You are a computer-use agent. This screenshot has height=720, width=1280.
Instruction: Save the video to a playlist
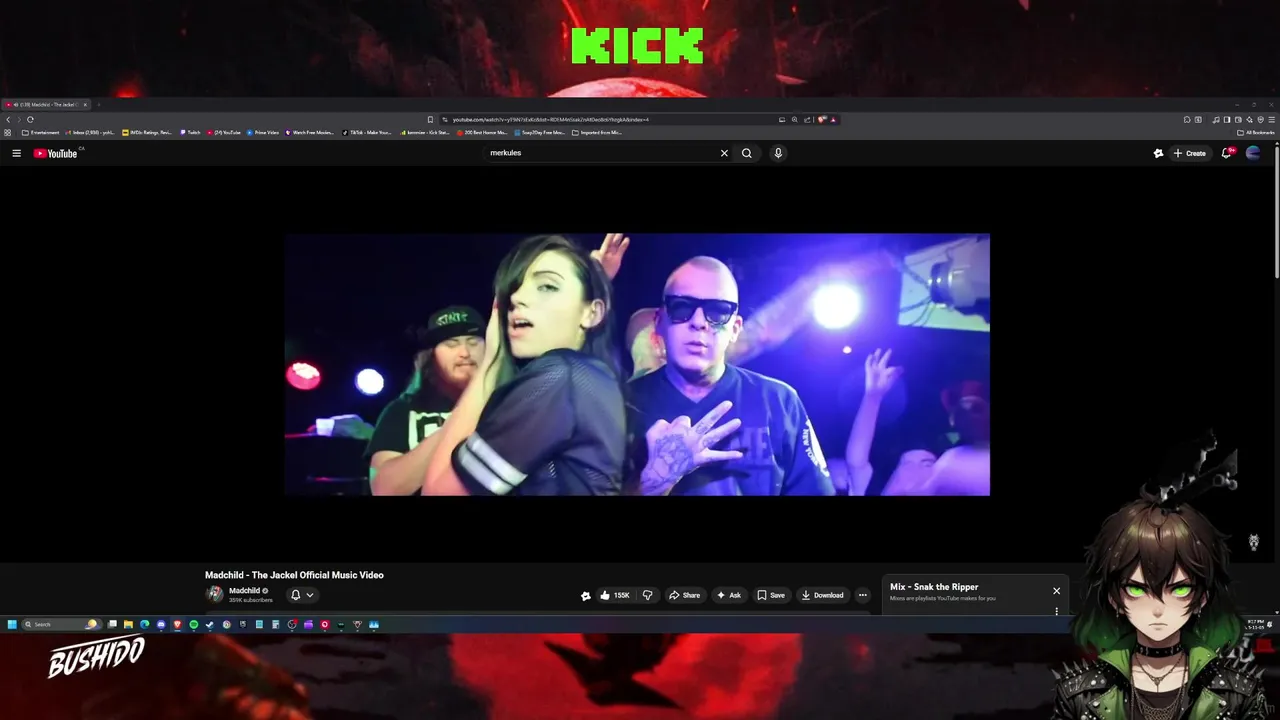(x=771, y=595)
